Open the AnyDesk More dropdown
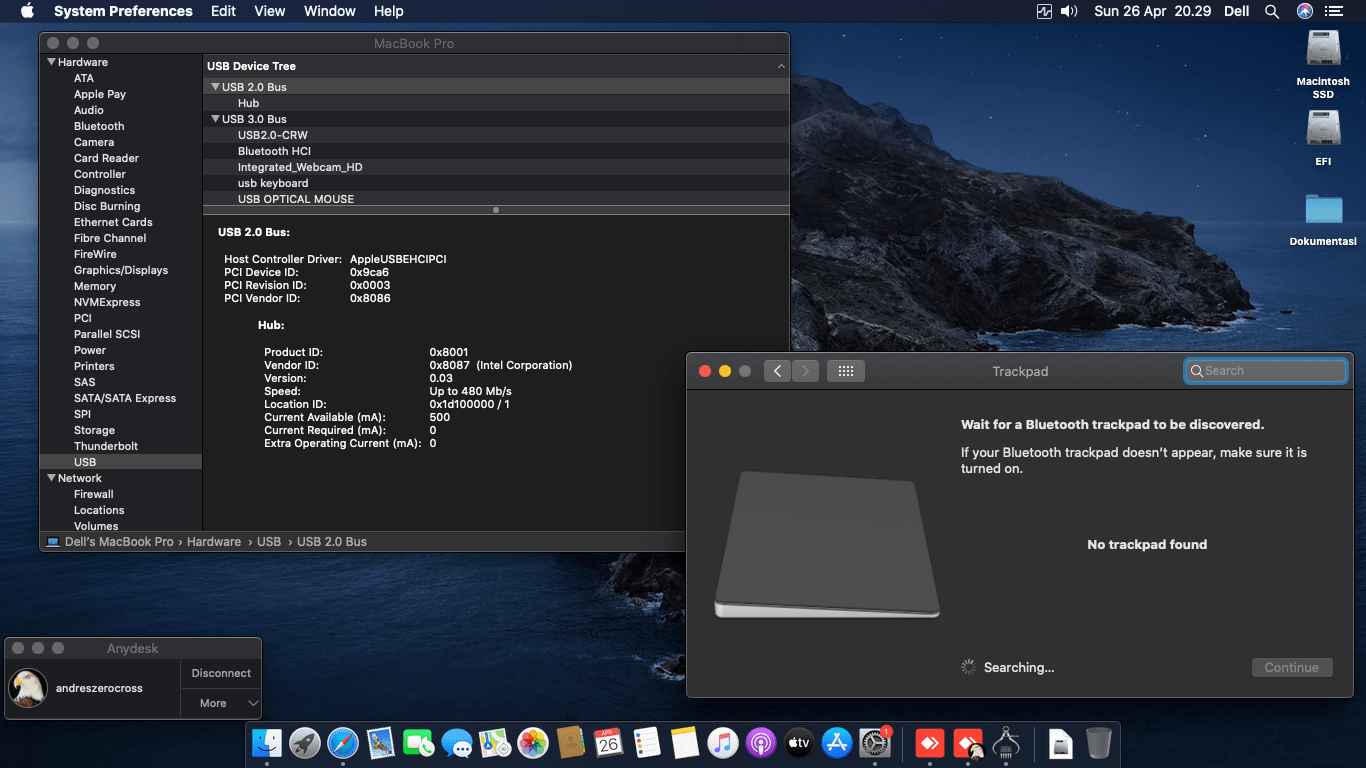 coord(221,703)
